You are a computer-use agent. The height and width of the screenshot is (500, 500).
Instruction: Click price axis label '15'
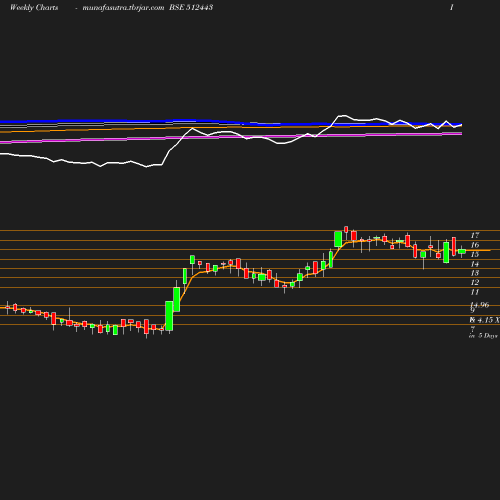coord(475,254)
